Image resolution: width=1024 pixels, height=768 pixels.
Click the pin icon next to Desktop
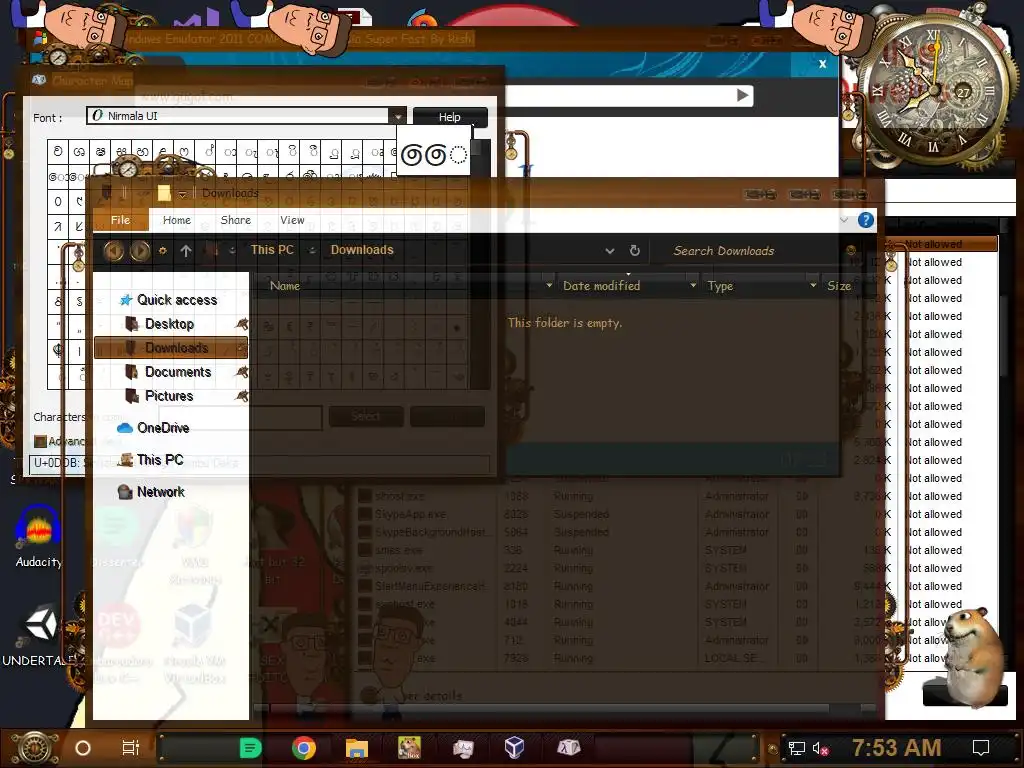242,324
